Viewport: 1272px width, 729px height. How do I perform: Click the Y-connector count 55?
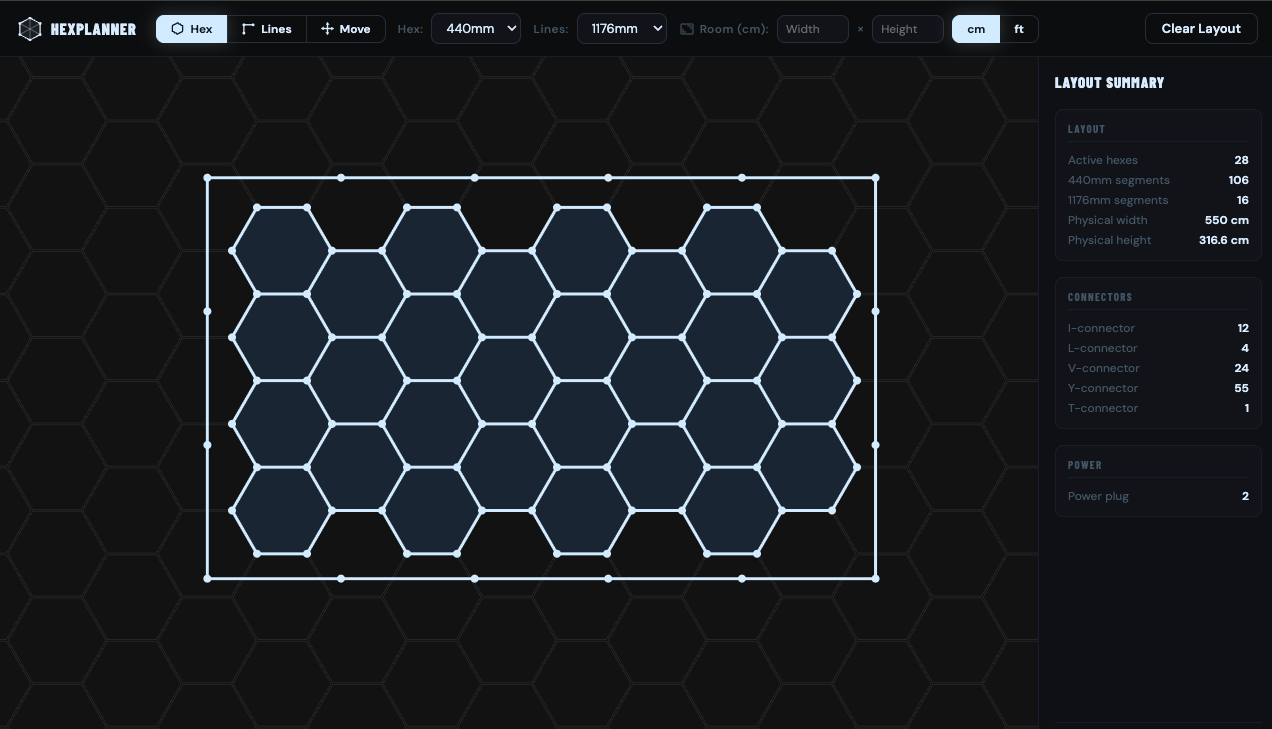[x=1242, y=388]
